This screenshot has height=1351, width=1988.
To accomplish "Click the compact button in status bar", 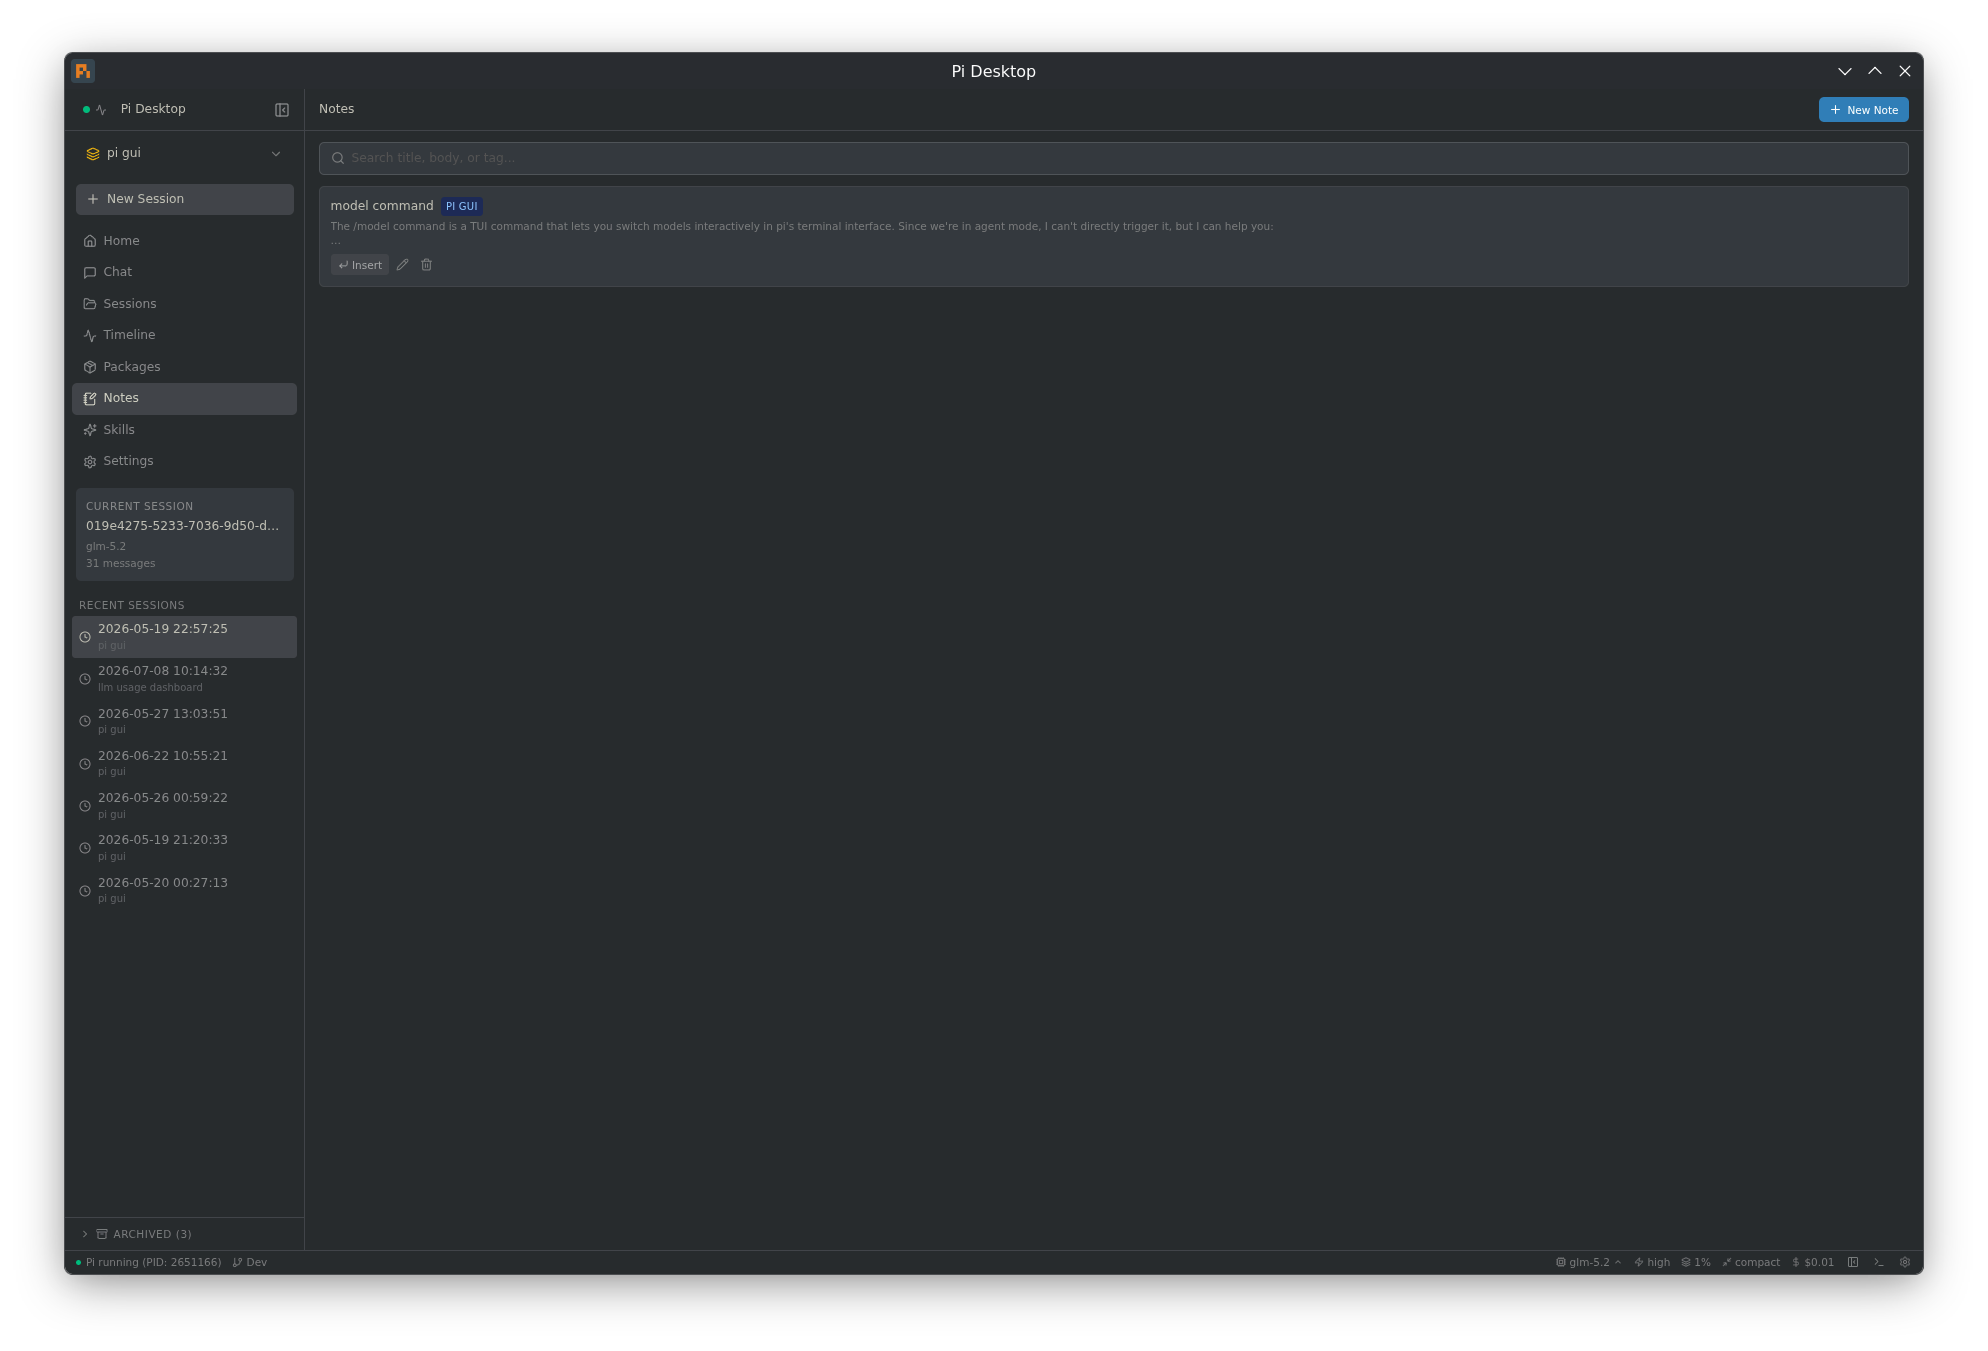I will pyautogui.click(x=1751, y=1262).
